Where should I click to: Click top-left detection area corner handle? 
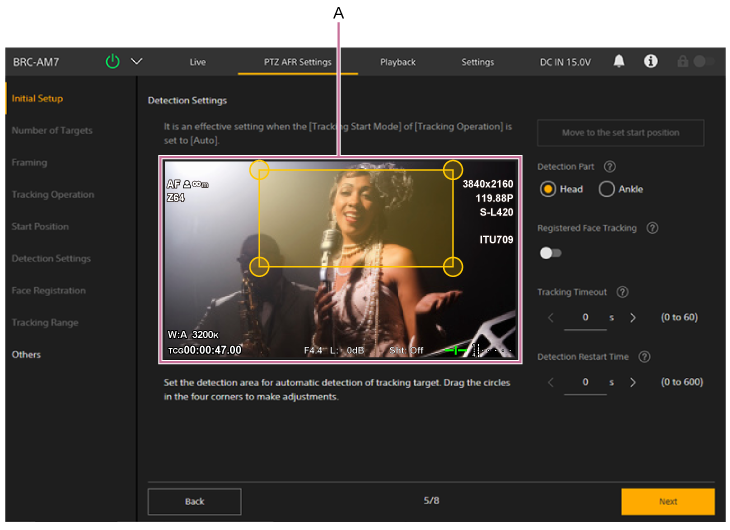[x=259, y=170]
